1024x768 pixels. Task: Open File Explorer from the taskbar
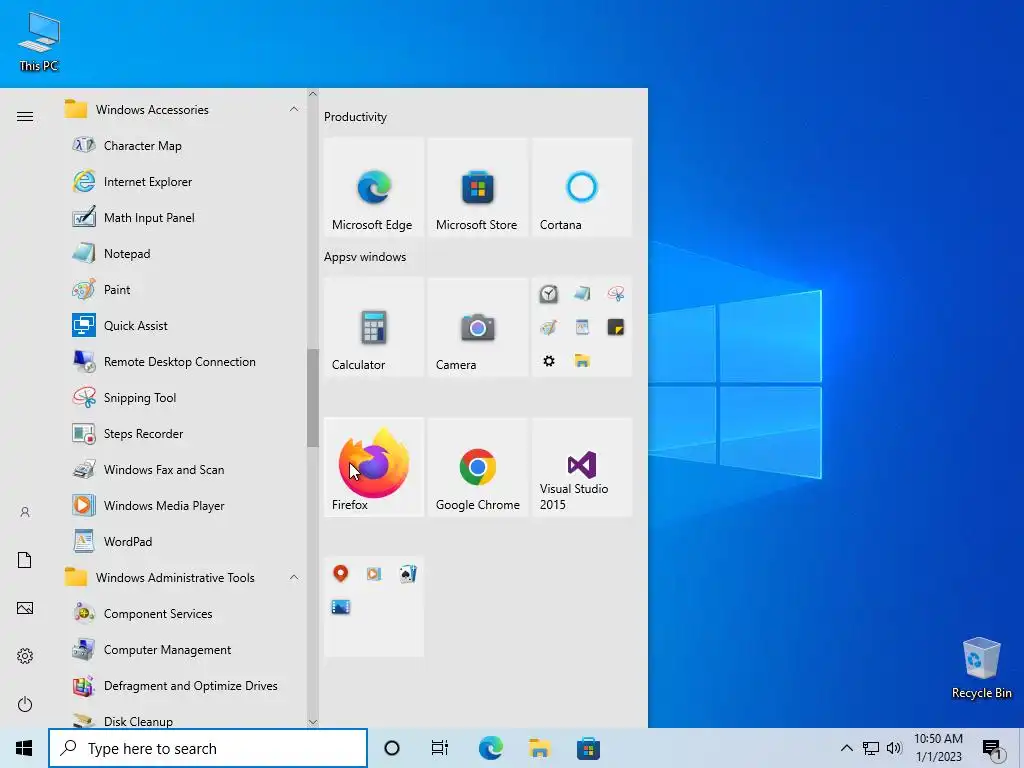539,748
